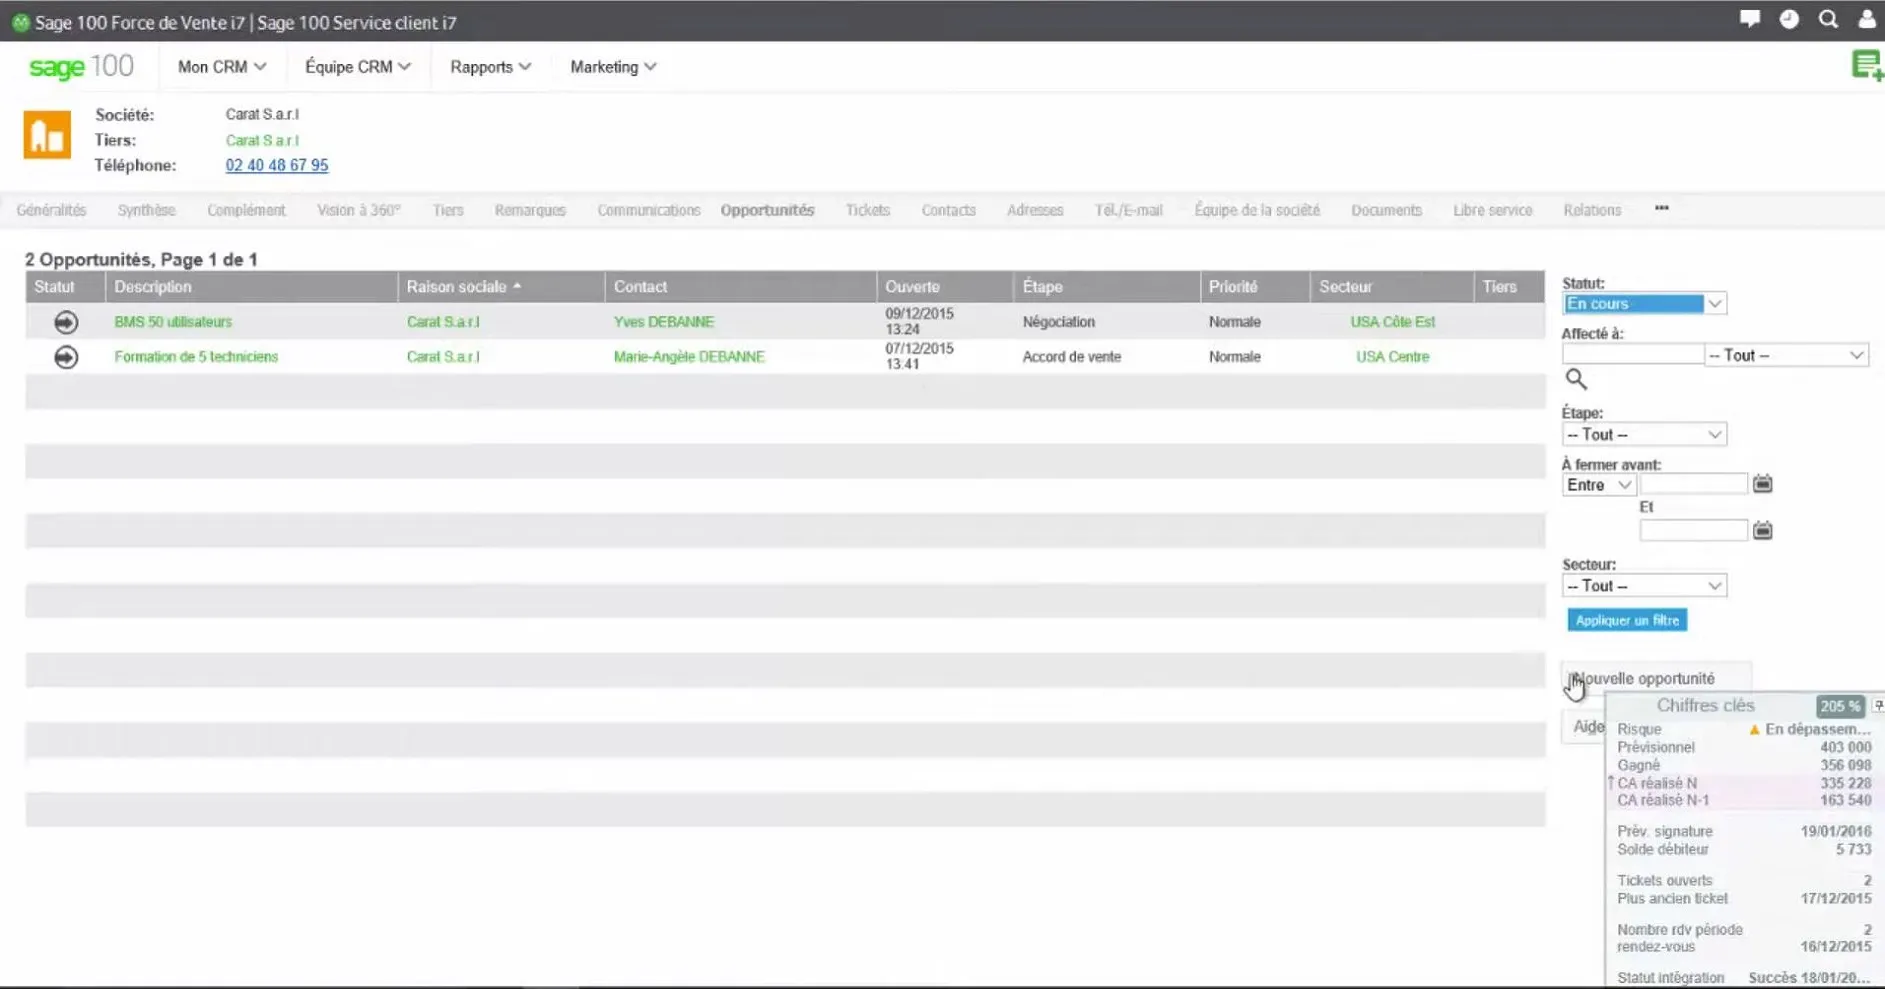Click Nouvelle opportunité button
This screenshot has height=989, width=1885.
coord(1656,678)
